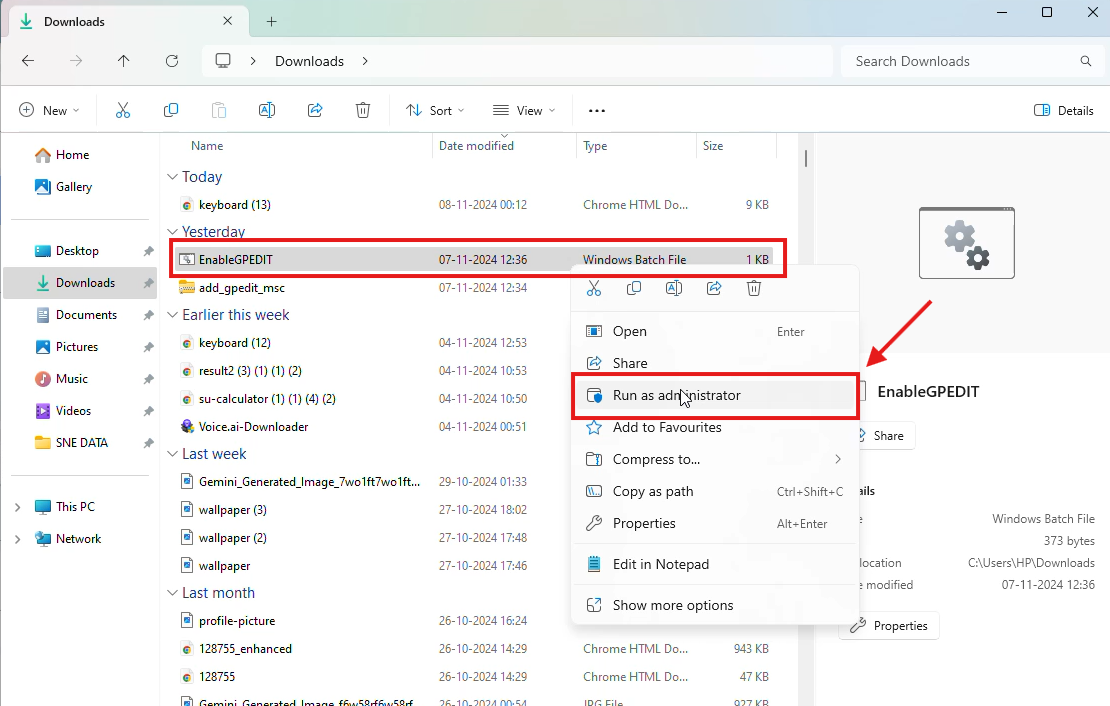
Task: Close the Downloads tab
Action: [227, 21]
